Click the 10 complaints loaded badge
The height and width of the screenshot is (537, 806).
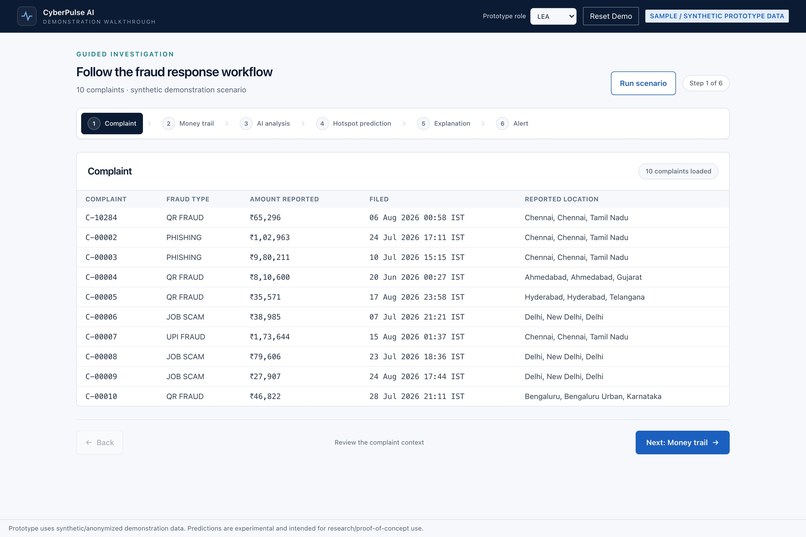point(678,171)
